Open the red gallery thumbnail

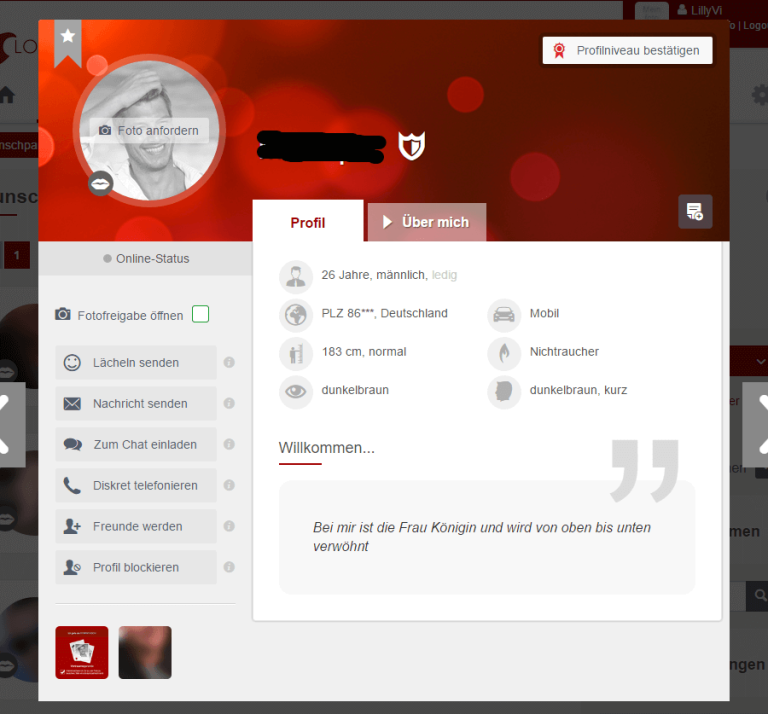pos(82,652)
